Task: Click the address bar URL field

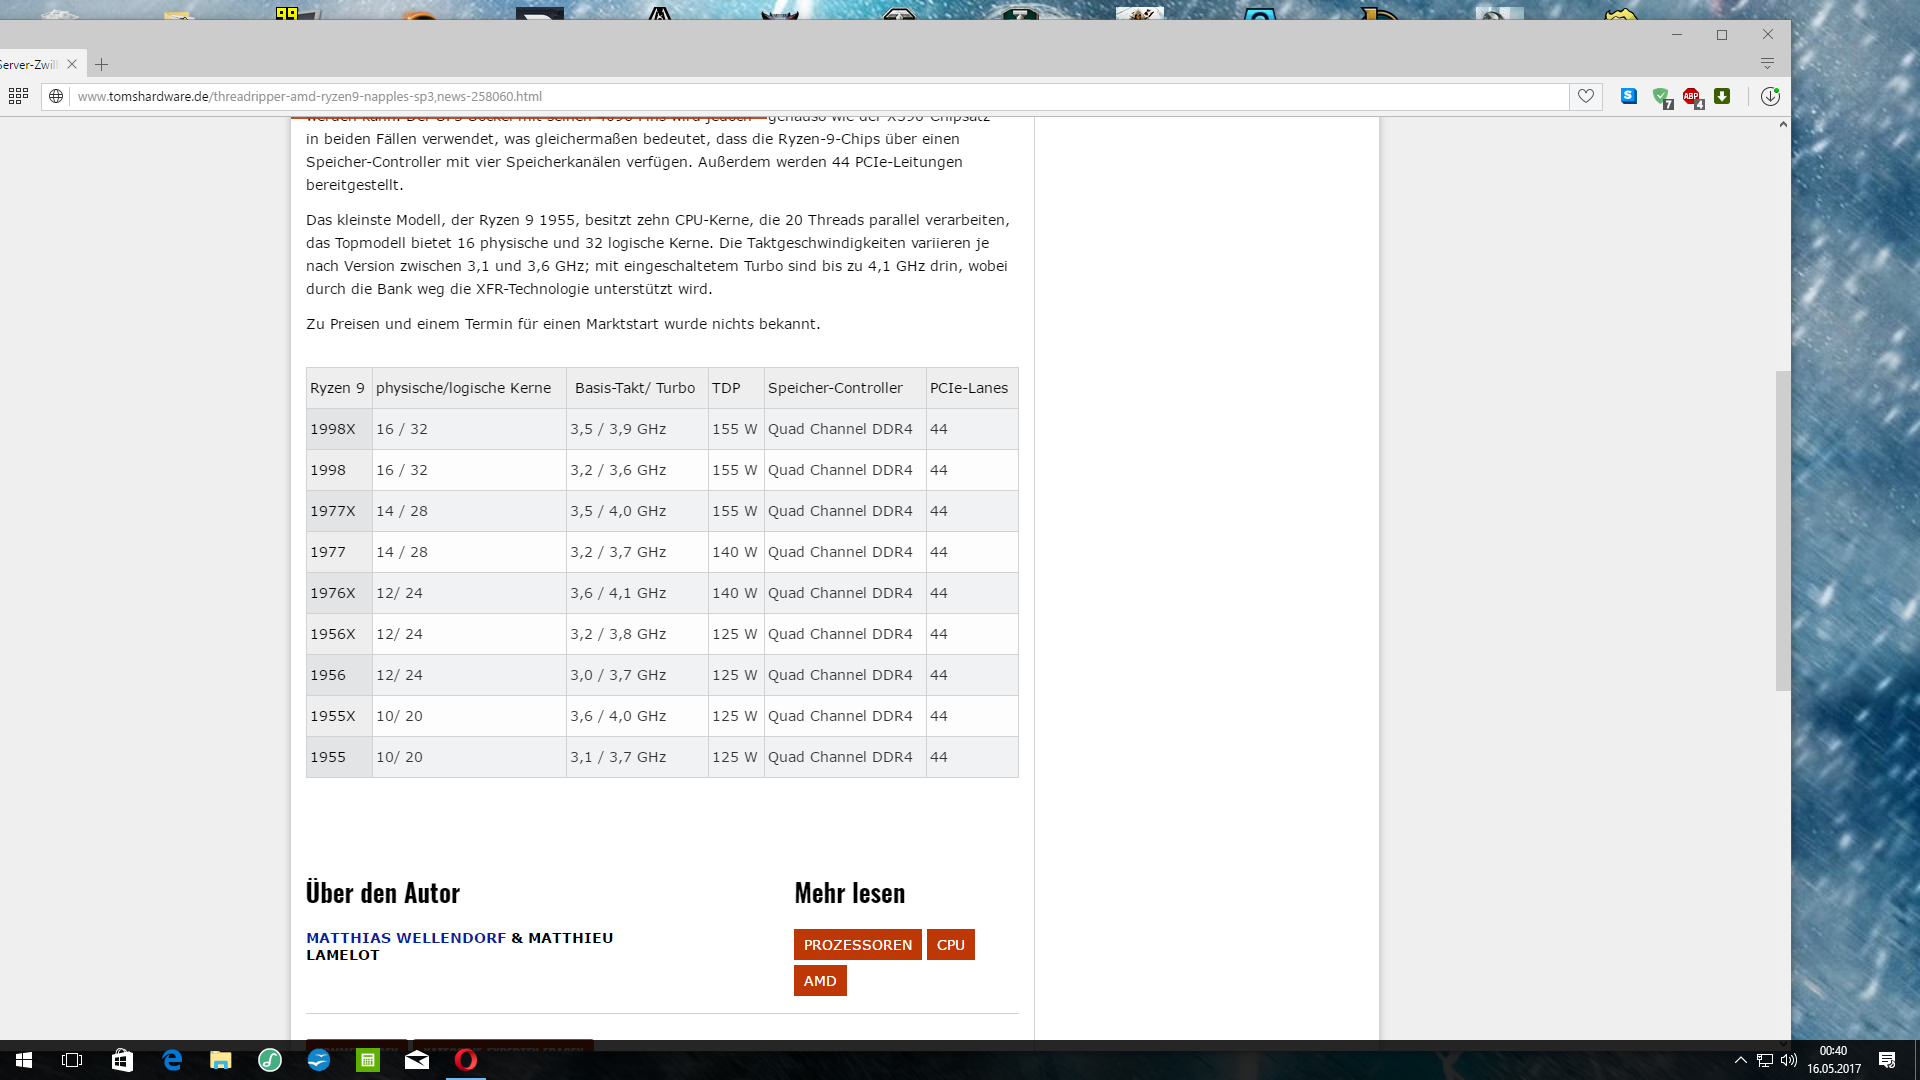Action: pyautogui.click(x=800, y=96)
